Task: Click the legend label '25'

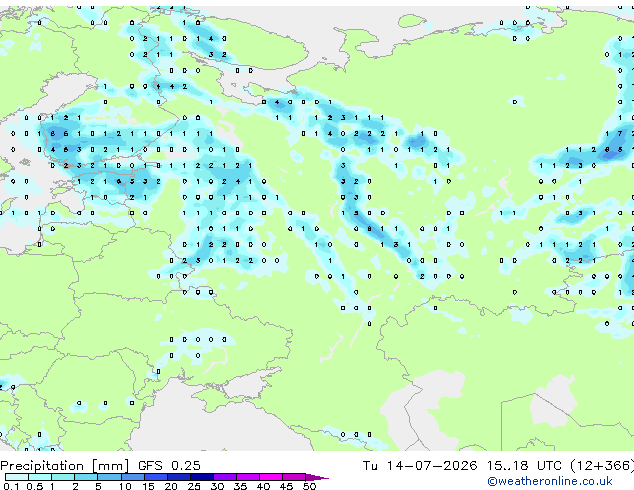Action: [x=194, y=486]
